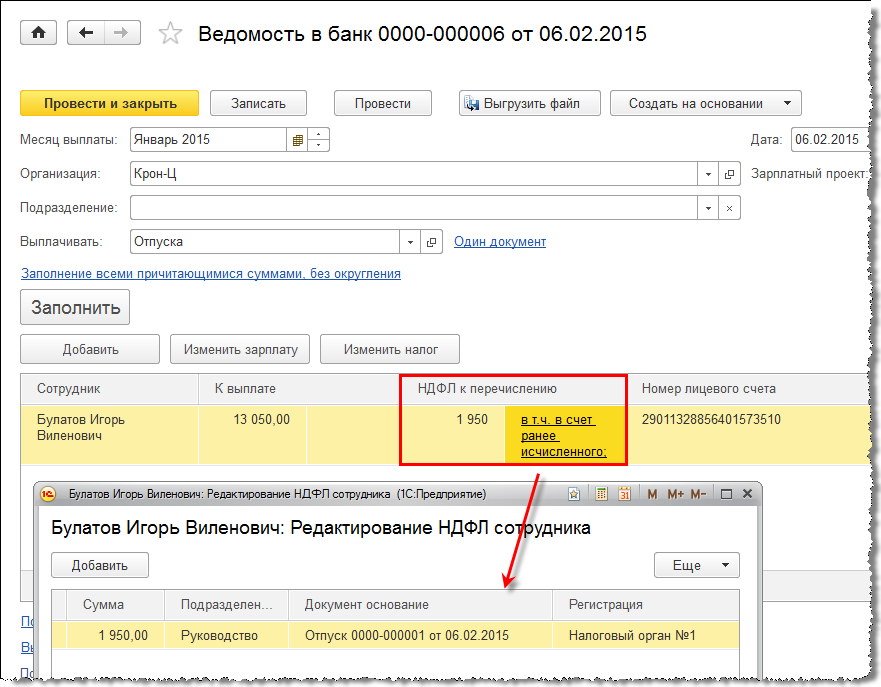
Task: Open the Еще menu in popup
Action: pyautogui.click(x=696, y=565)
